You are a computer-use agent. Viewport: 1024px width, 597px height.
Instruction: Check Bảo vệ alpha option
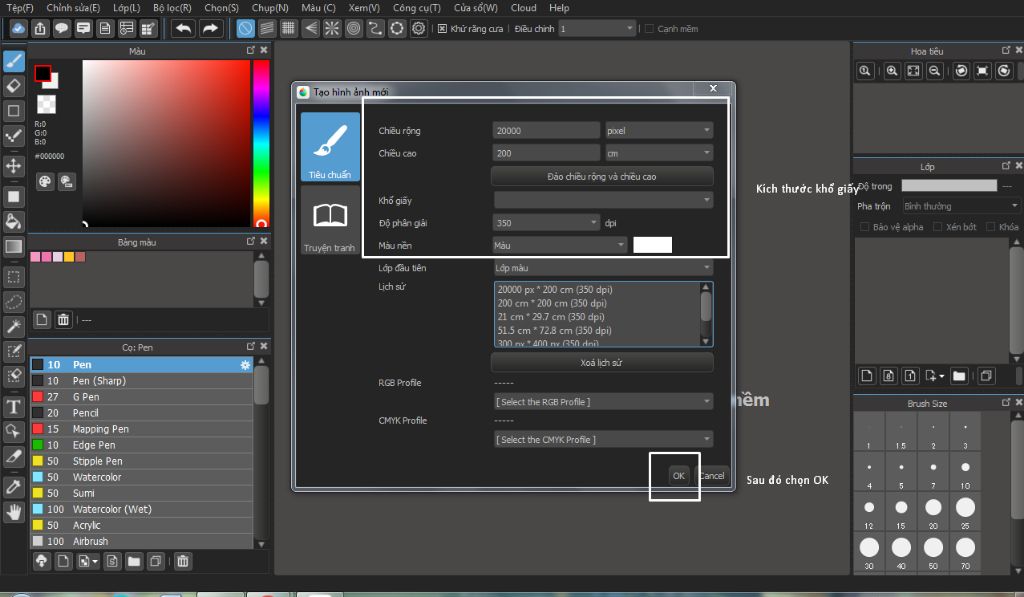[x=865, y=227]
